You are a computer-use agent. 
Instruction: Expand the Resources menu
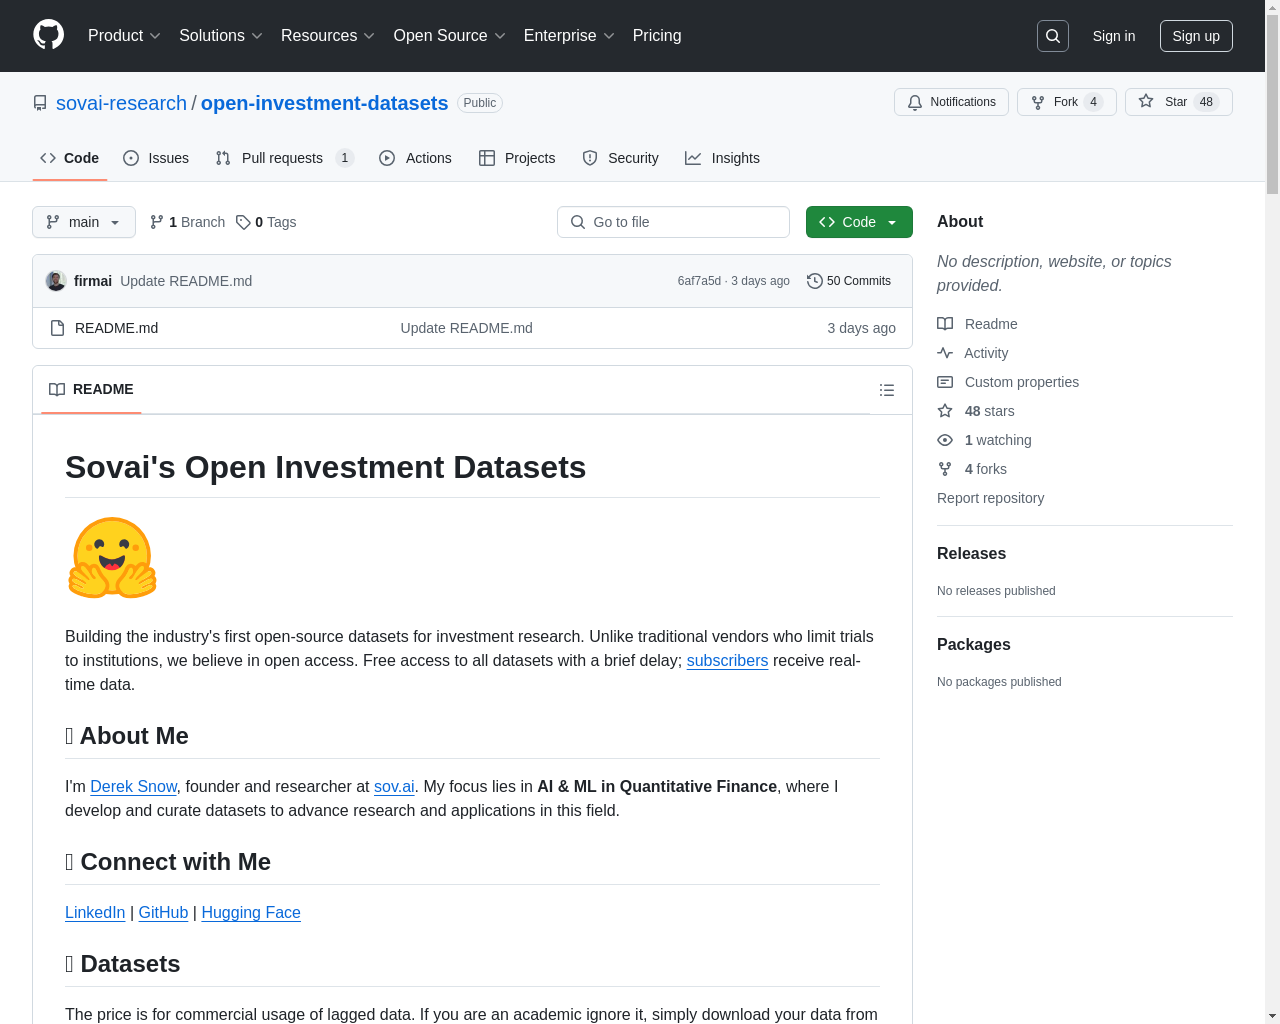(x=328, y=36)
